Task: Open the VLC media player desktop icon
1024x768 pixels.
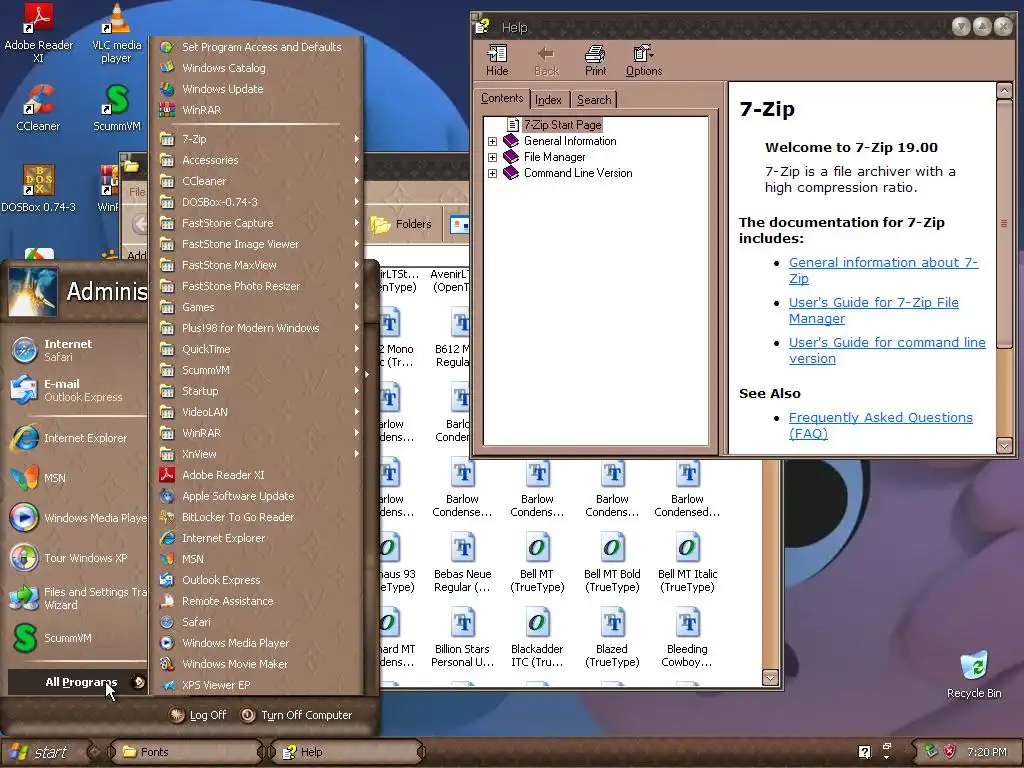Action: coord(116,33)
